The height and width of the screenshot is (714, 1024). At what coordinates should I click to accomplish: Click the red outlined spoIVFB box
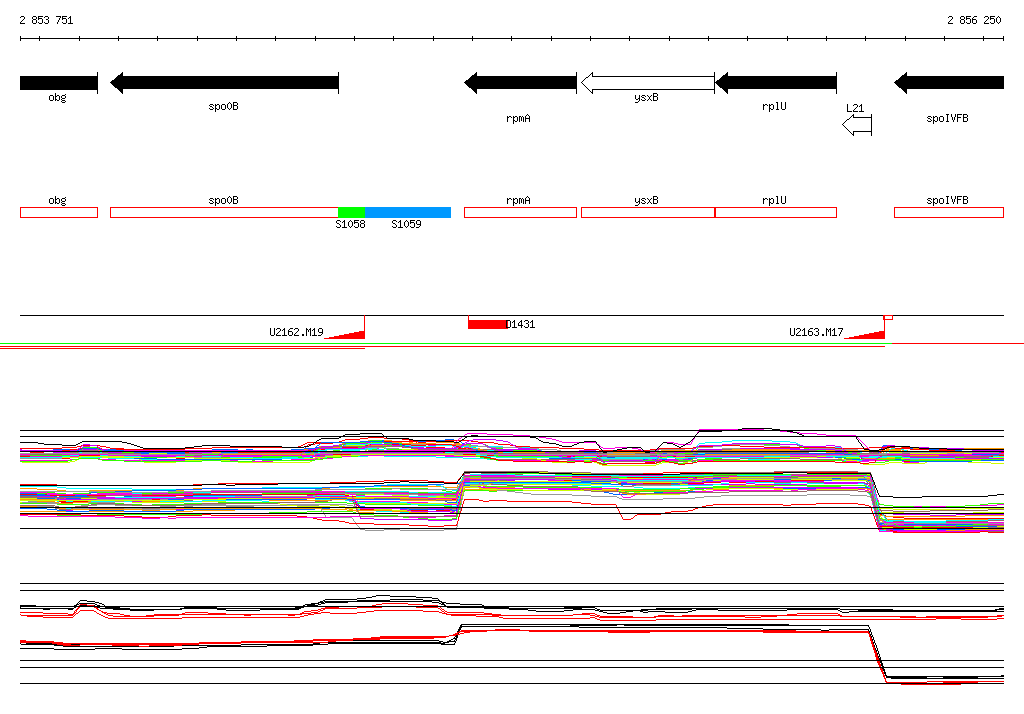pos(949,212)
